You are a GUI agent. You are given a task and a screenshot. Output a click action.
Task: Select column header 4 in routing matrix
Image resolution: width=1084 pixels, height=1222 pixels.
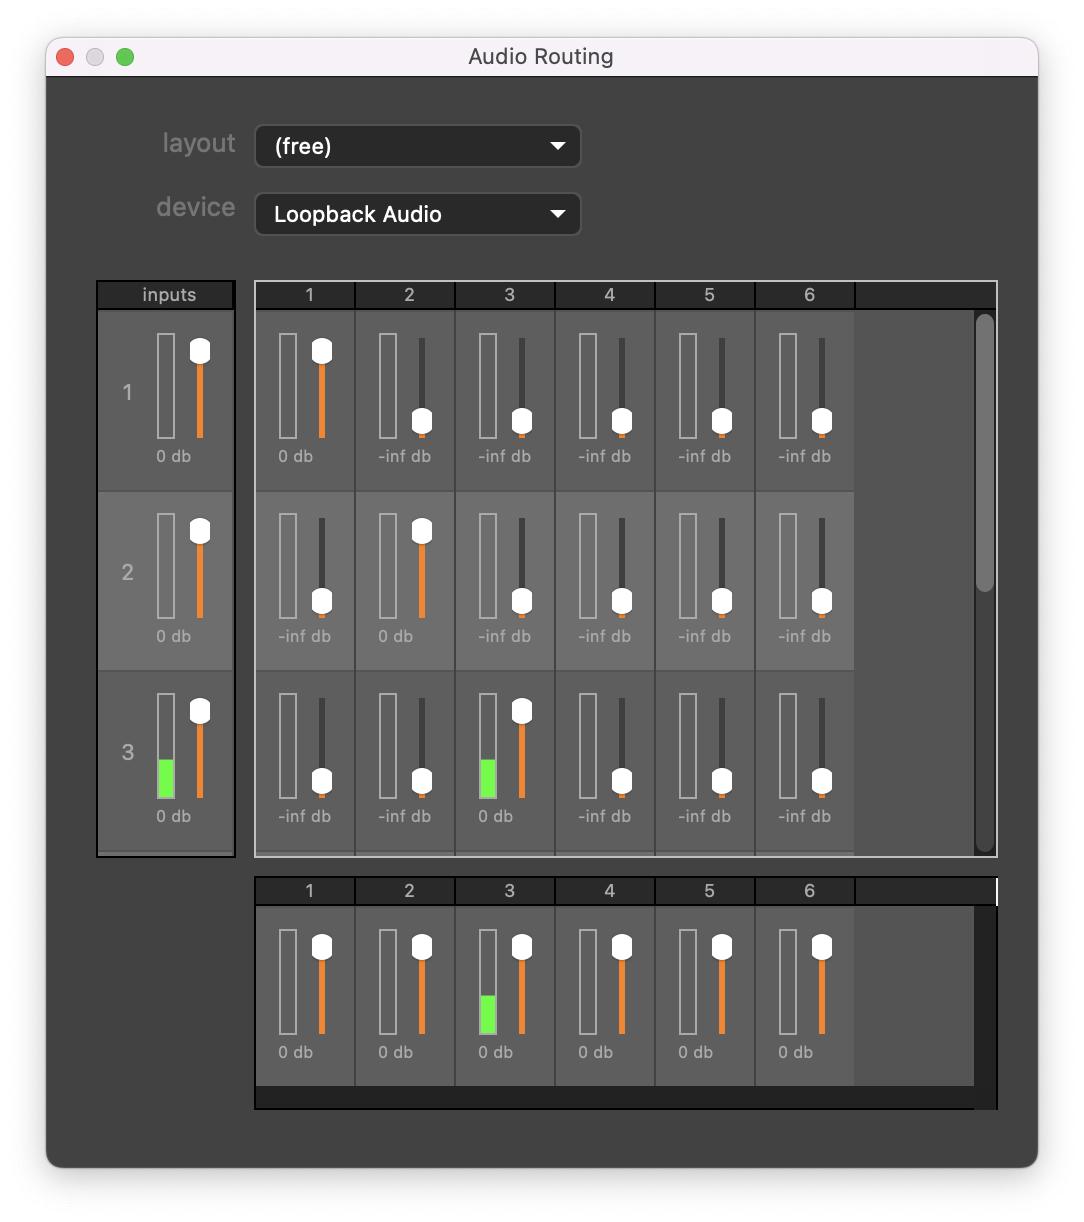609,295
